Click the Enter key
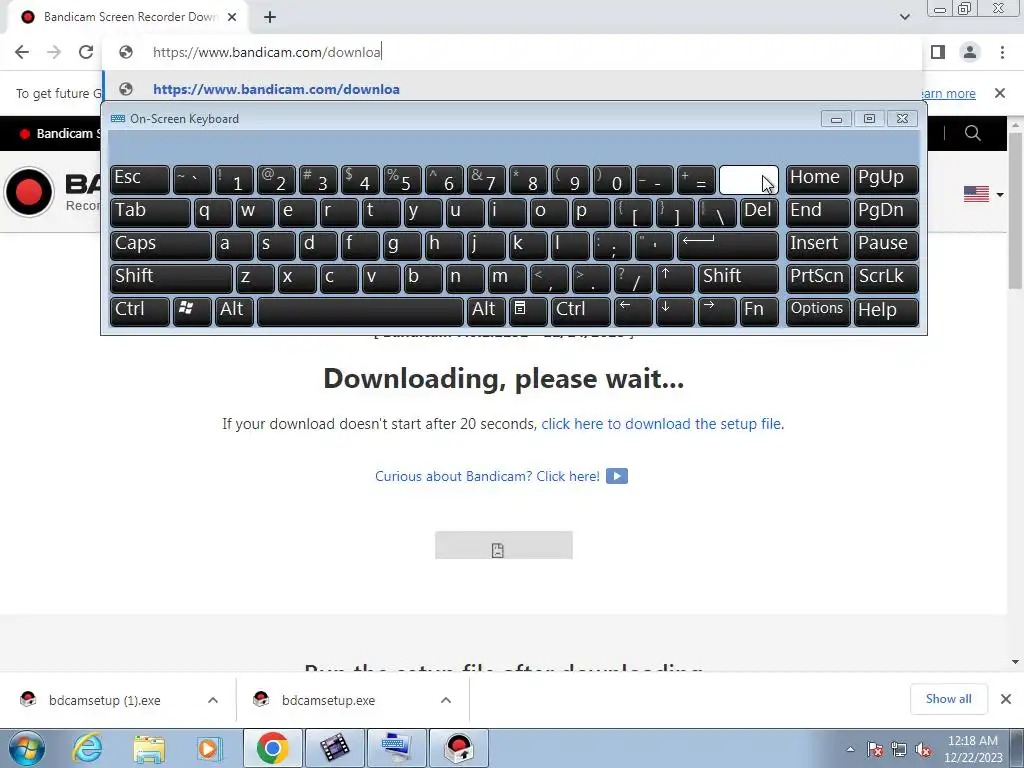This screenshot has width=1024, height=768. [728, 246]
